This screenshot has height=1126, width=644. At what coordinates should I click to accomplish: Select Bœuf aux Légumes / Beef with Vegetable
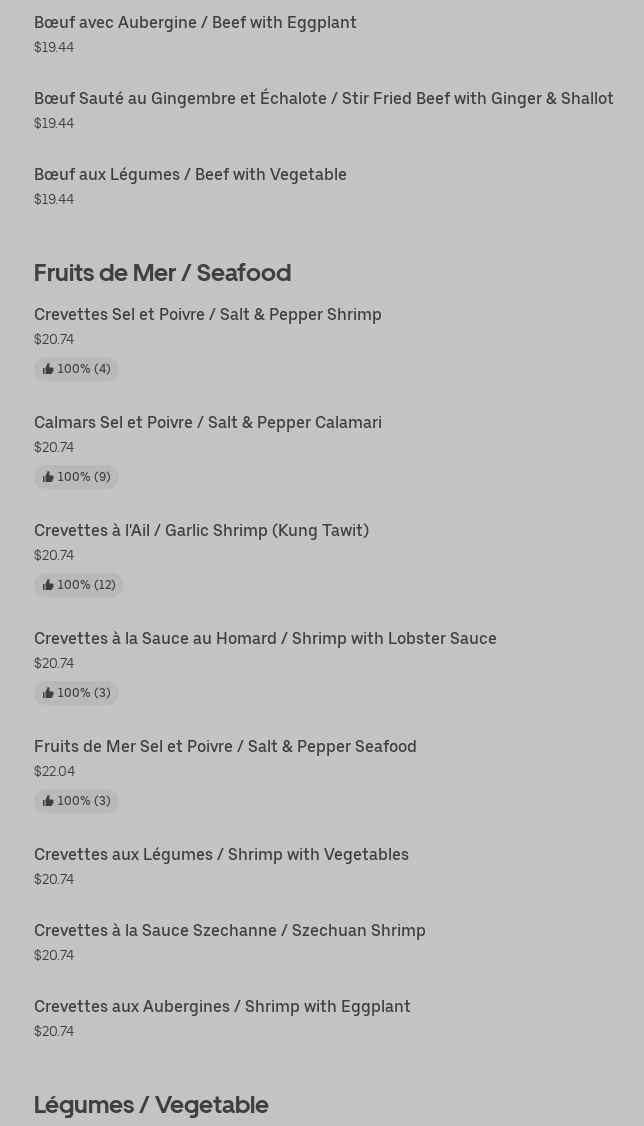(190, 174)
